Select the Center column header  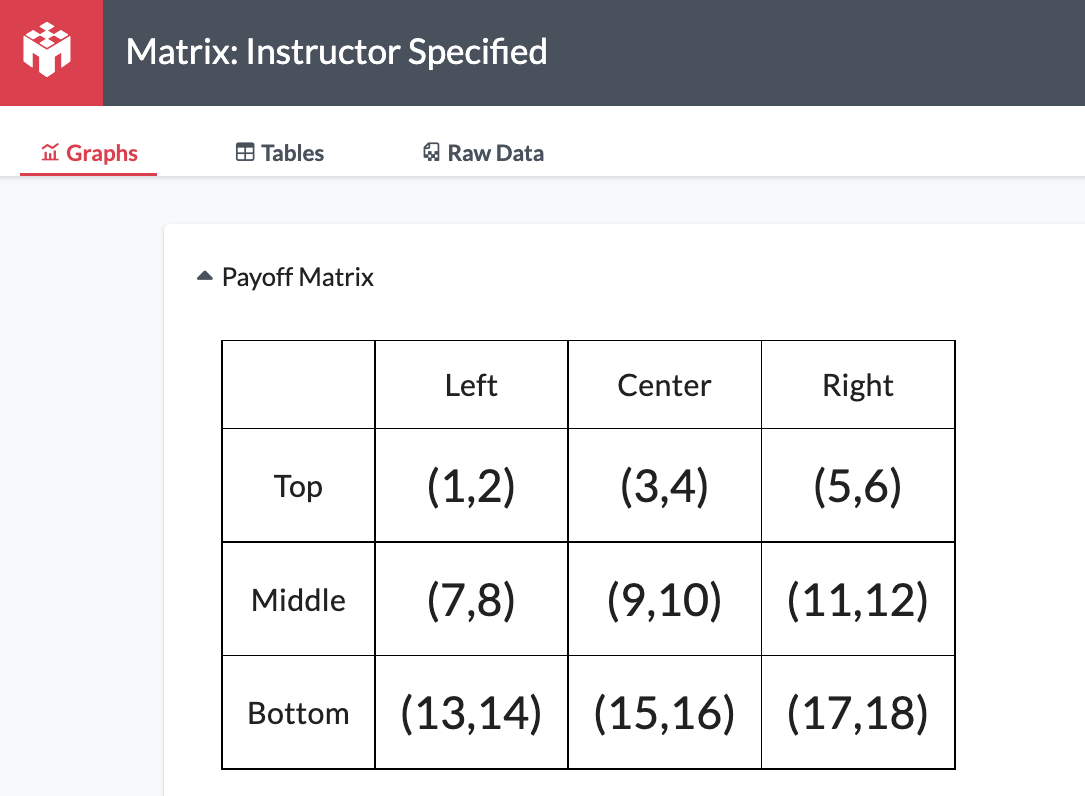[664, 386]
